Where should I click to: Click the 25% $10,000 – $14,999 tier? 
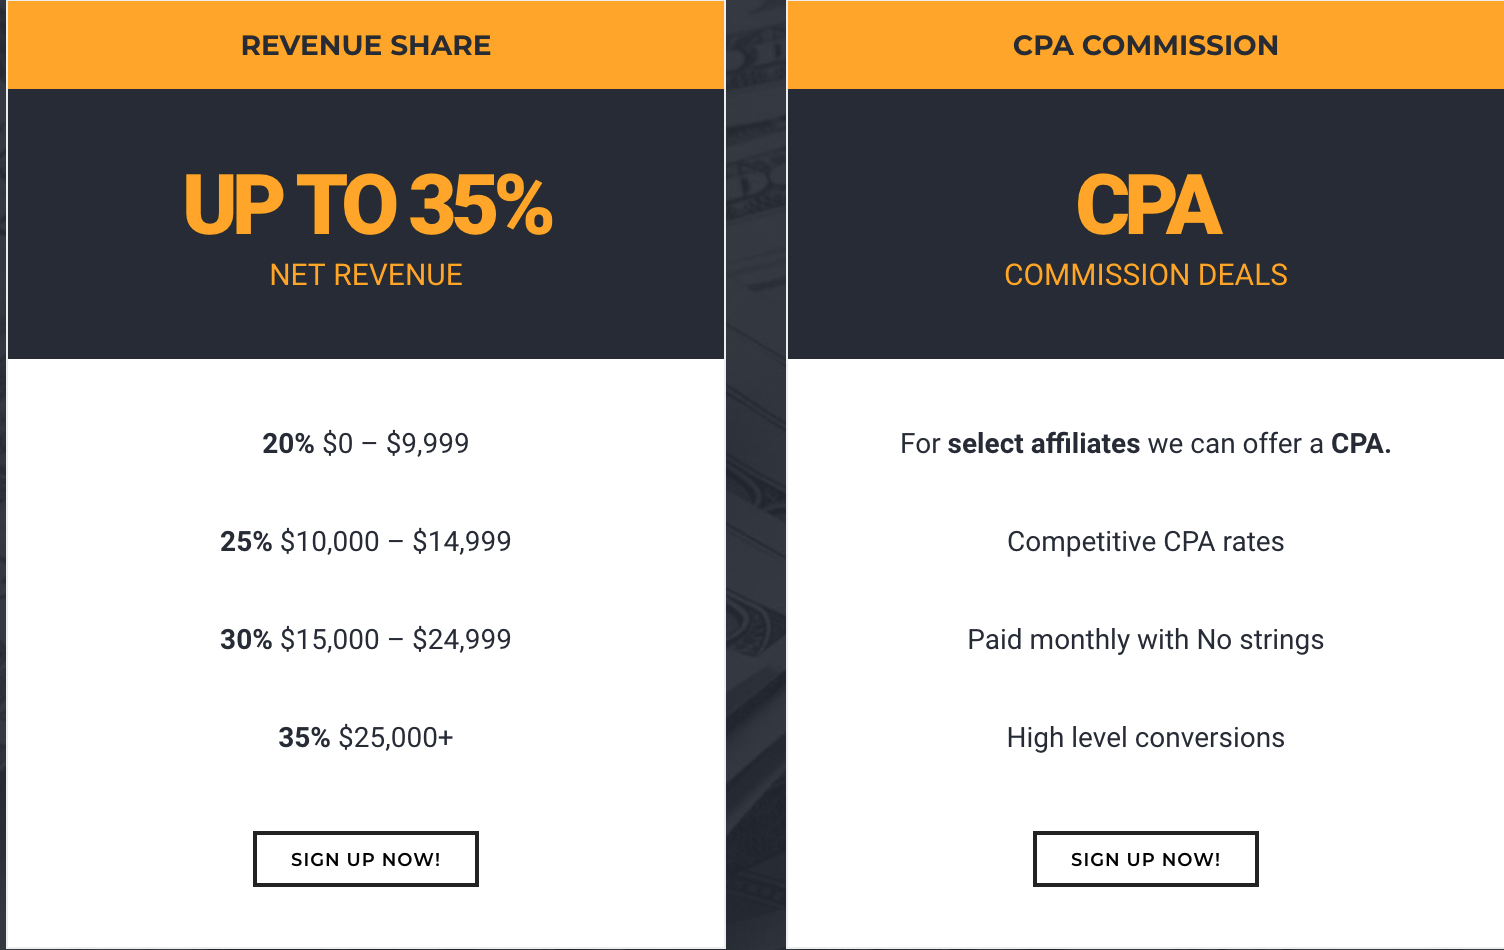tap(366, 541)
